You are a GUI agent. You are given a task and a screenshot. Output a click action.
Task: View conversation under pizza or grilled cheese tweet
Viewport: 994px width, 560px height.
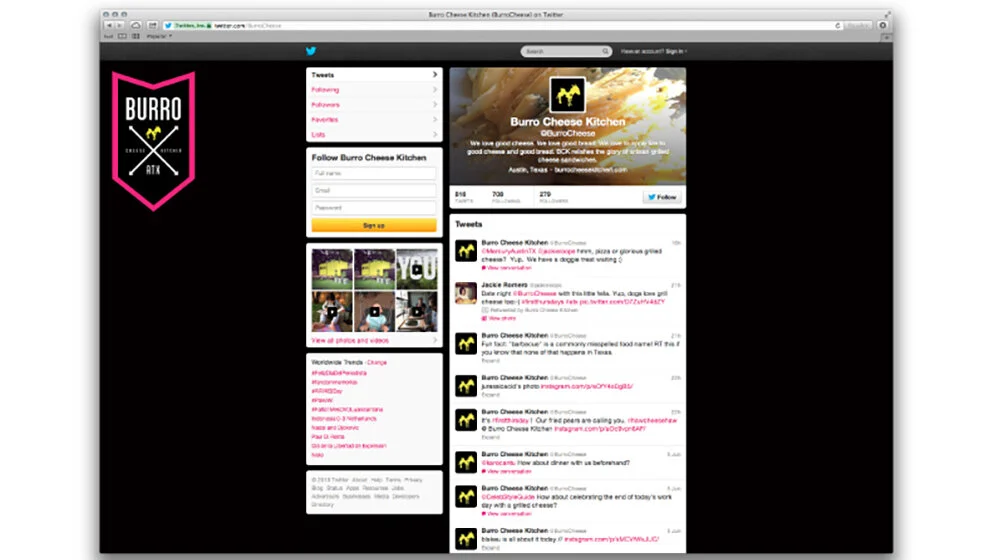pos(507,268)
